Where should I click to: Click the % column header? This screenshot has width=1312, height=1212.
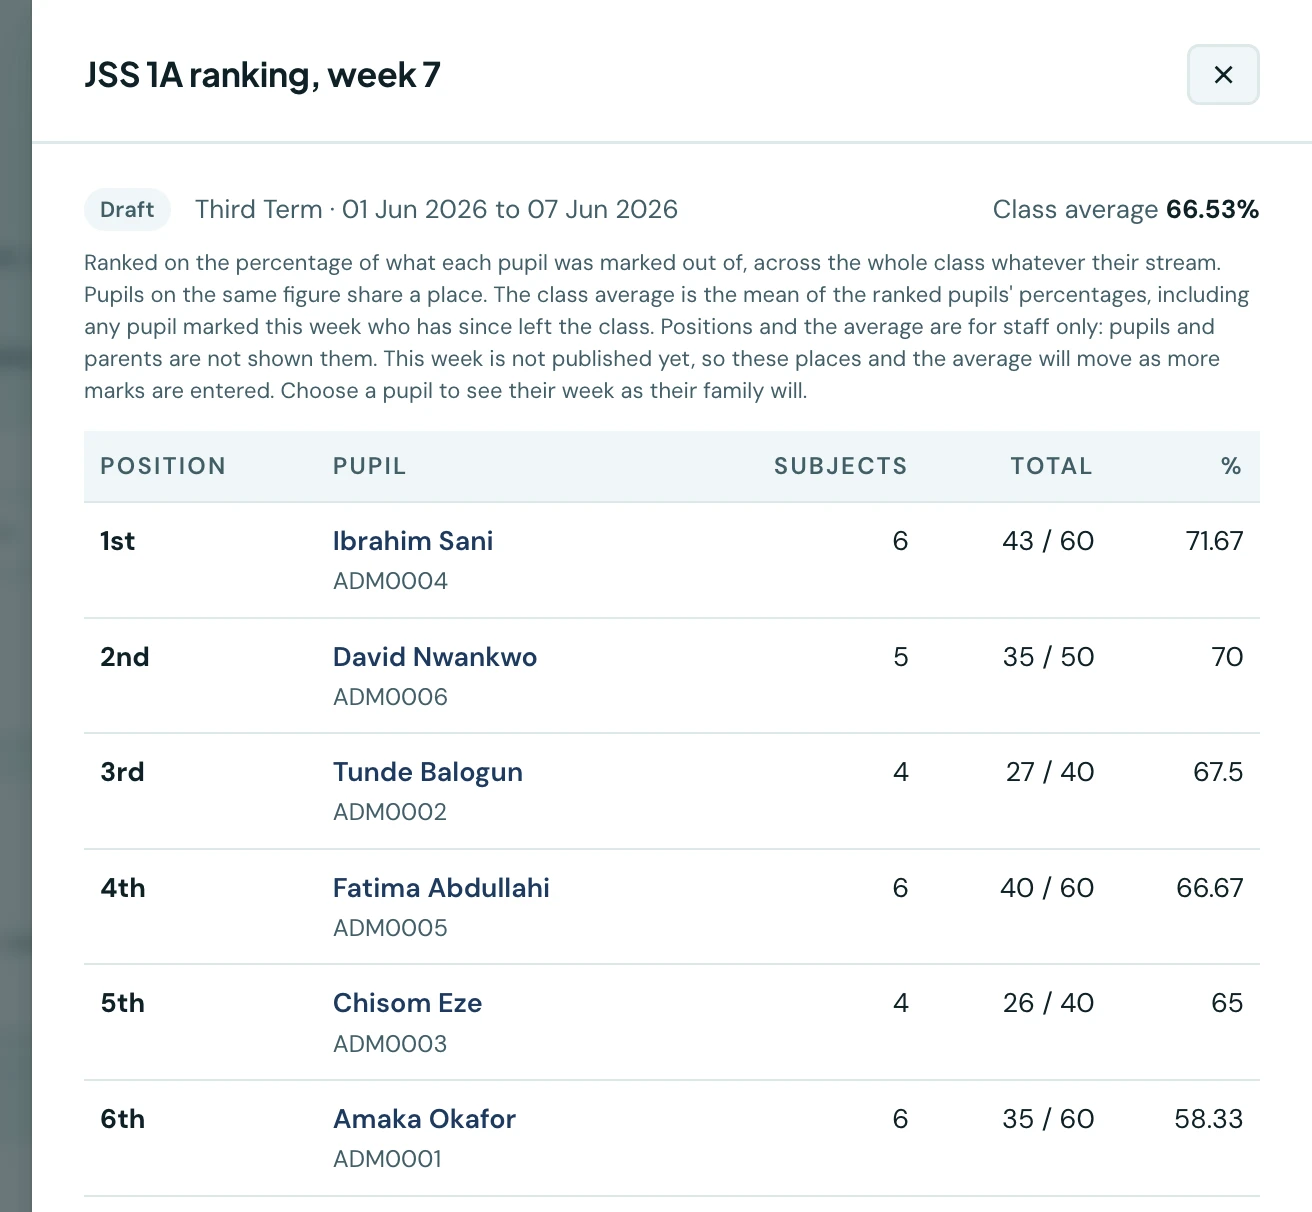[x=1231, y=466]
